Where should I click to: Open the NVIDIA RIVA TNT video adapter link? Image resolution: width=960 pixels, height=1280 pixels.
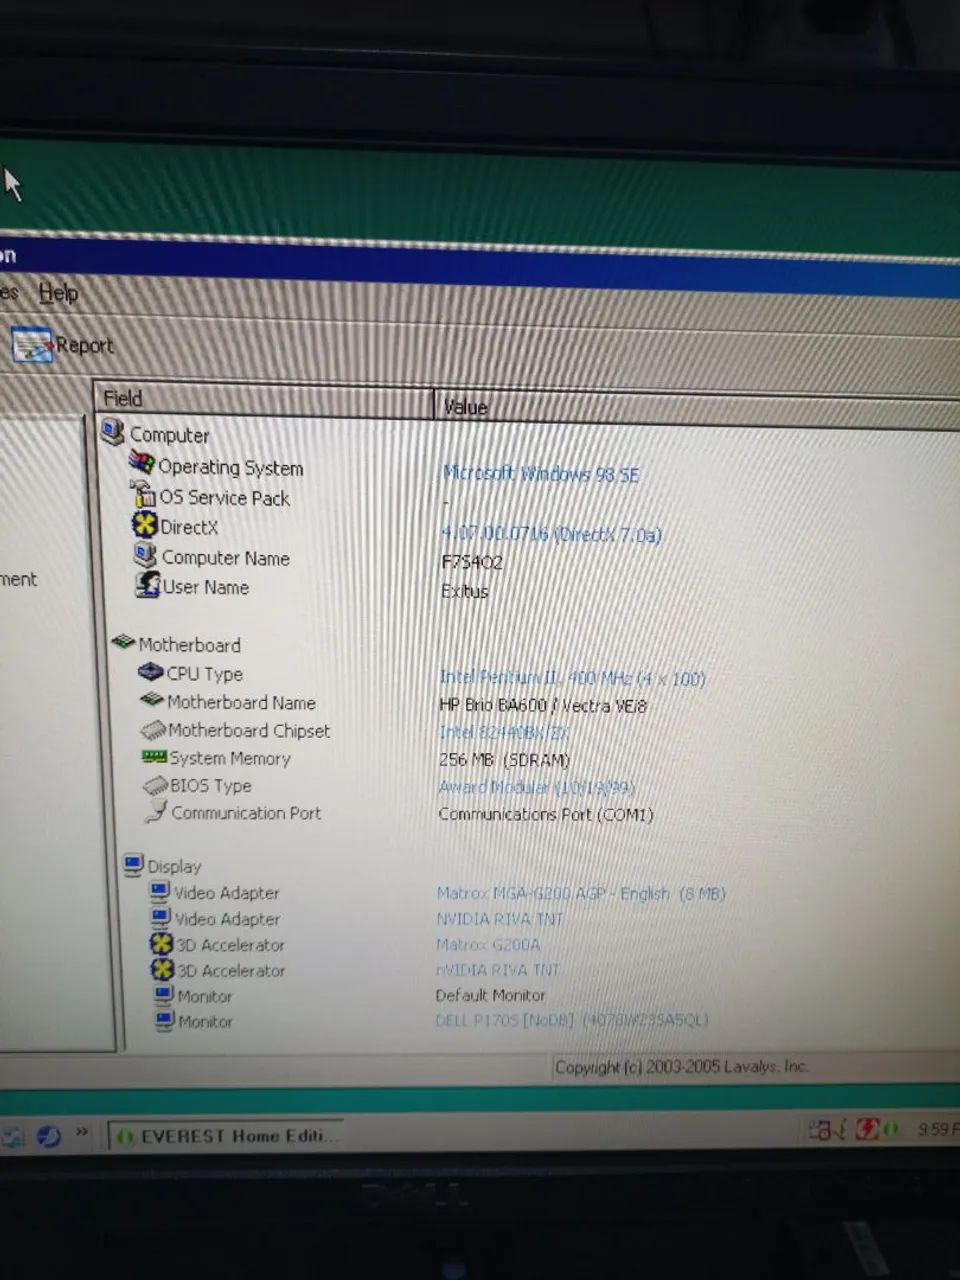pos(500,919)
